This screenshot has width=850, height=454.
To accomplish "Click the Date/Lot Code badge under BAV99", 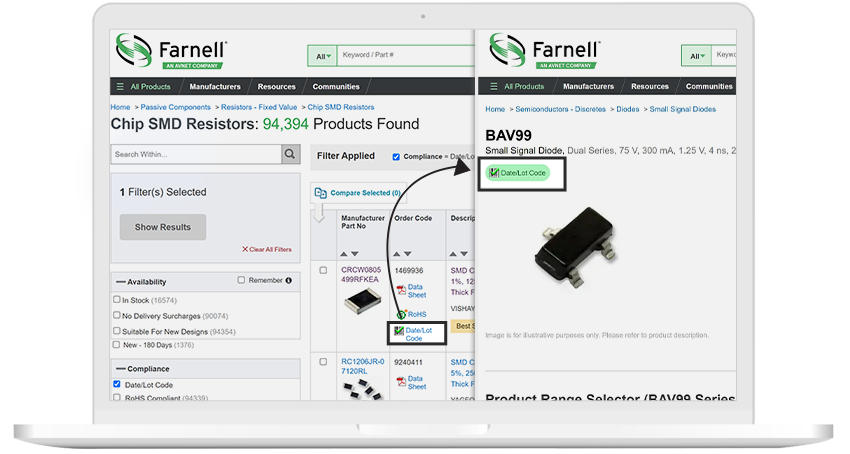I will point(519,173).
